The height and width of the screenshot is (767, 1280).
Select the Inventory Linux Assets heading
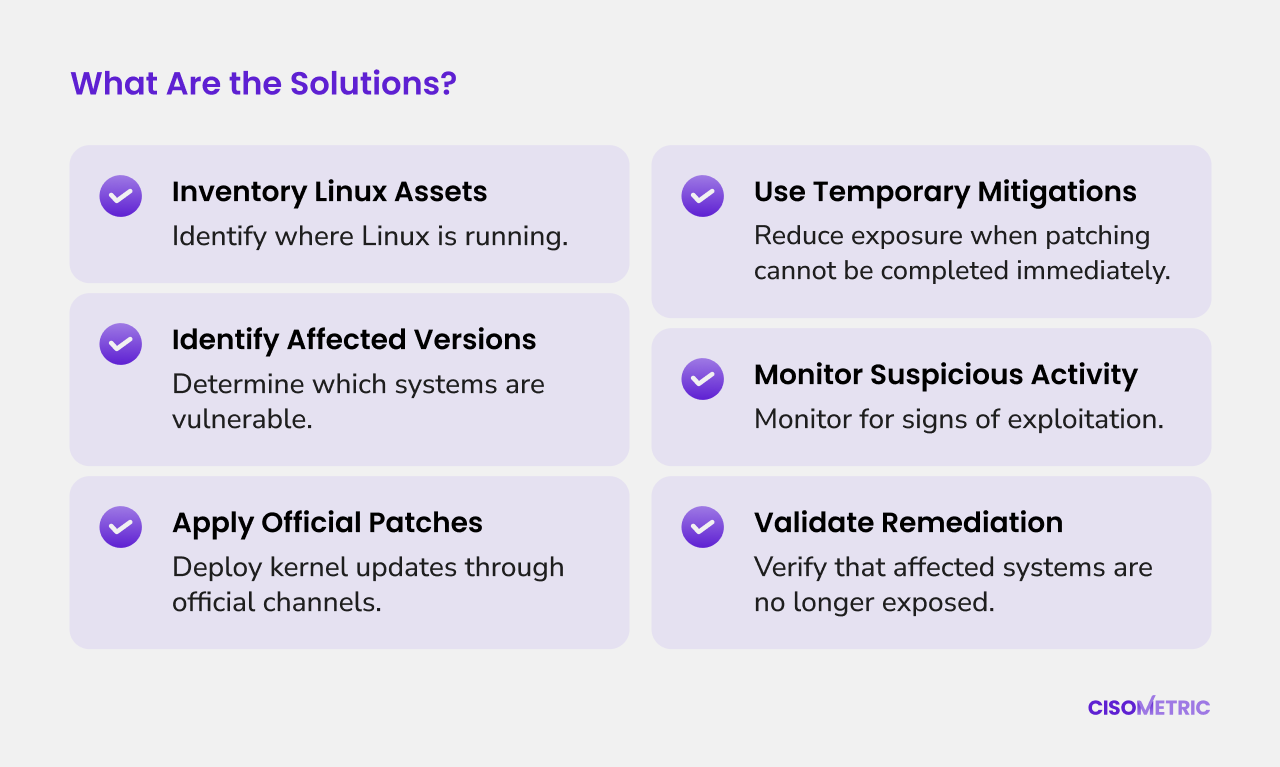[329, 192]
